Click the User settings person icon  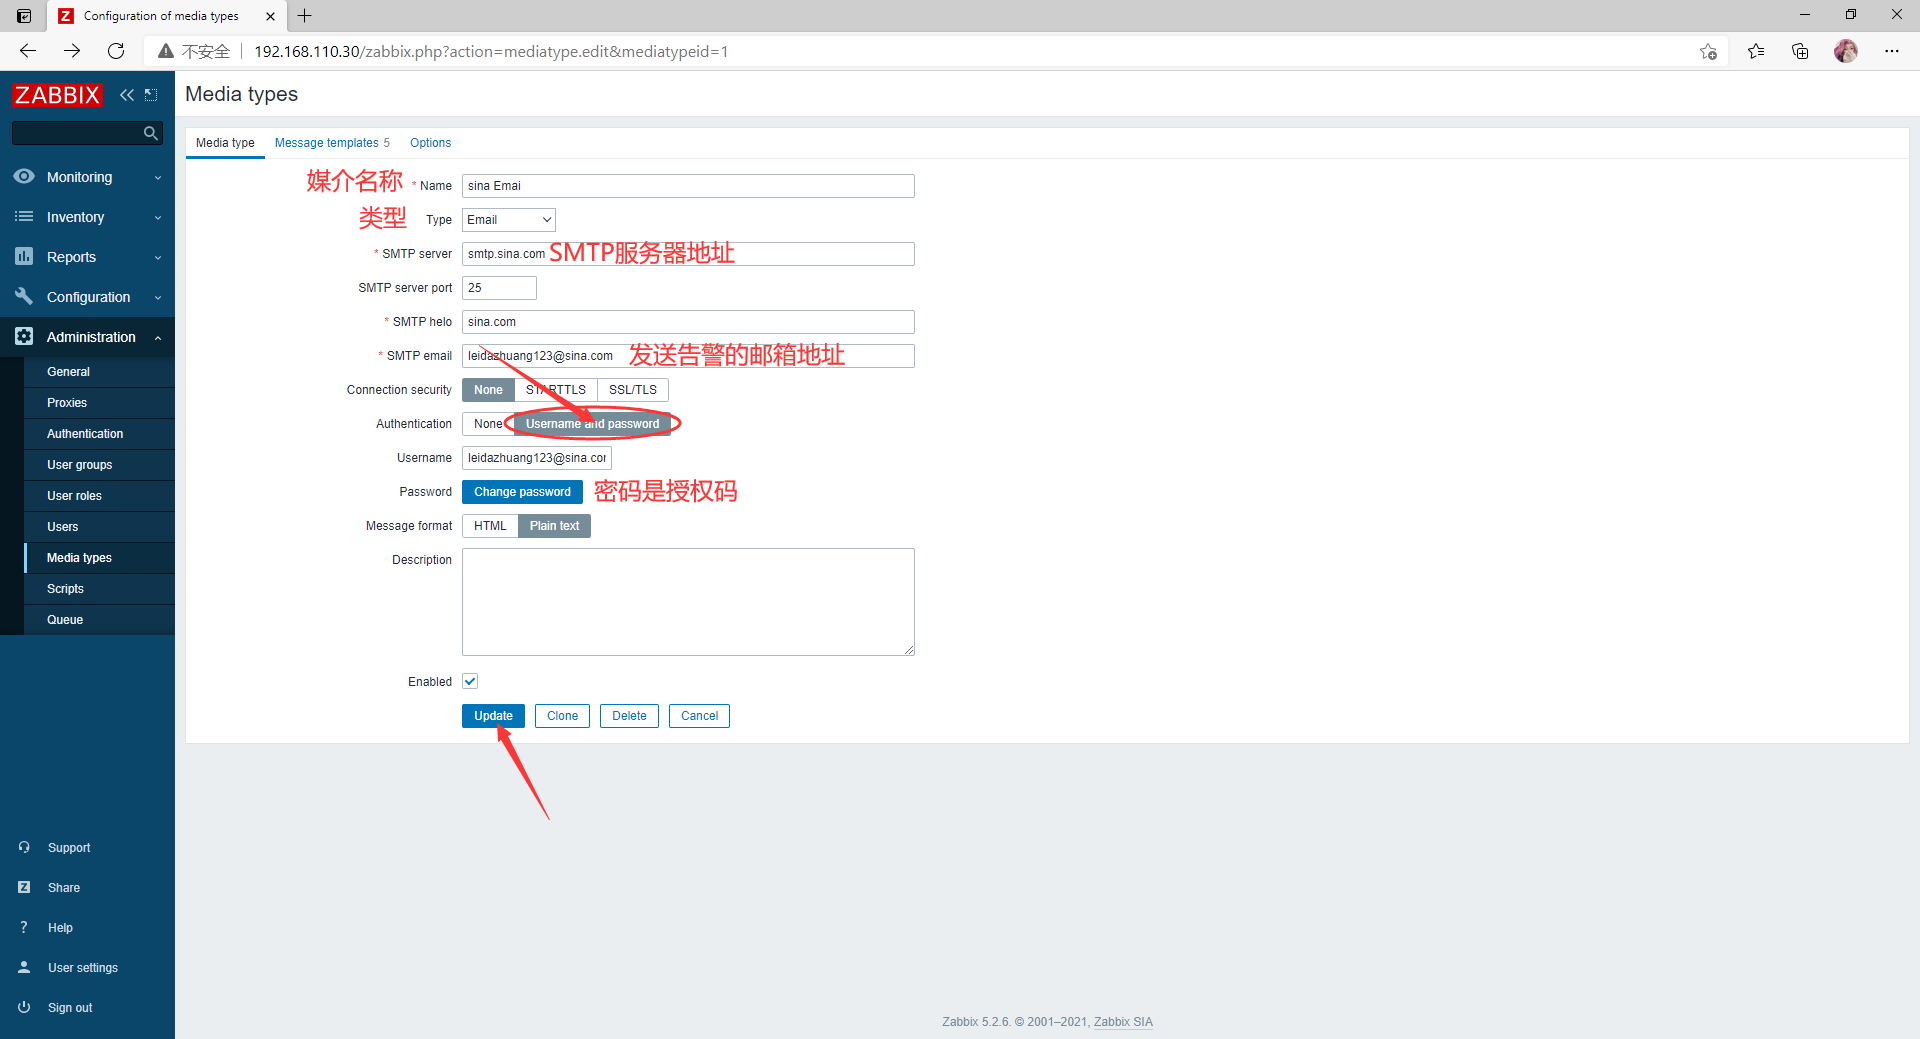click(x=24, y=967)
